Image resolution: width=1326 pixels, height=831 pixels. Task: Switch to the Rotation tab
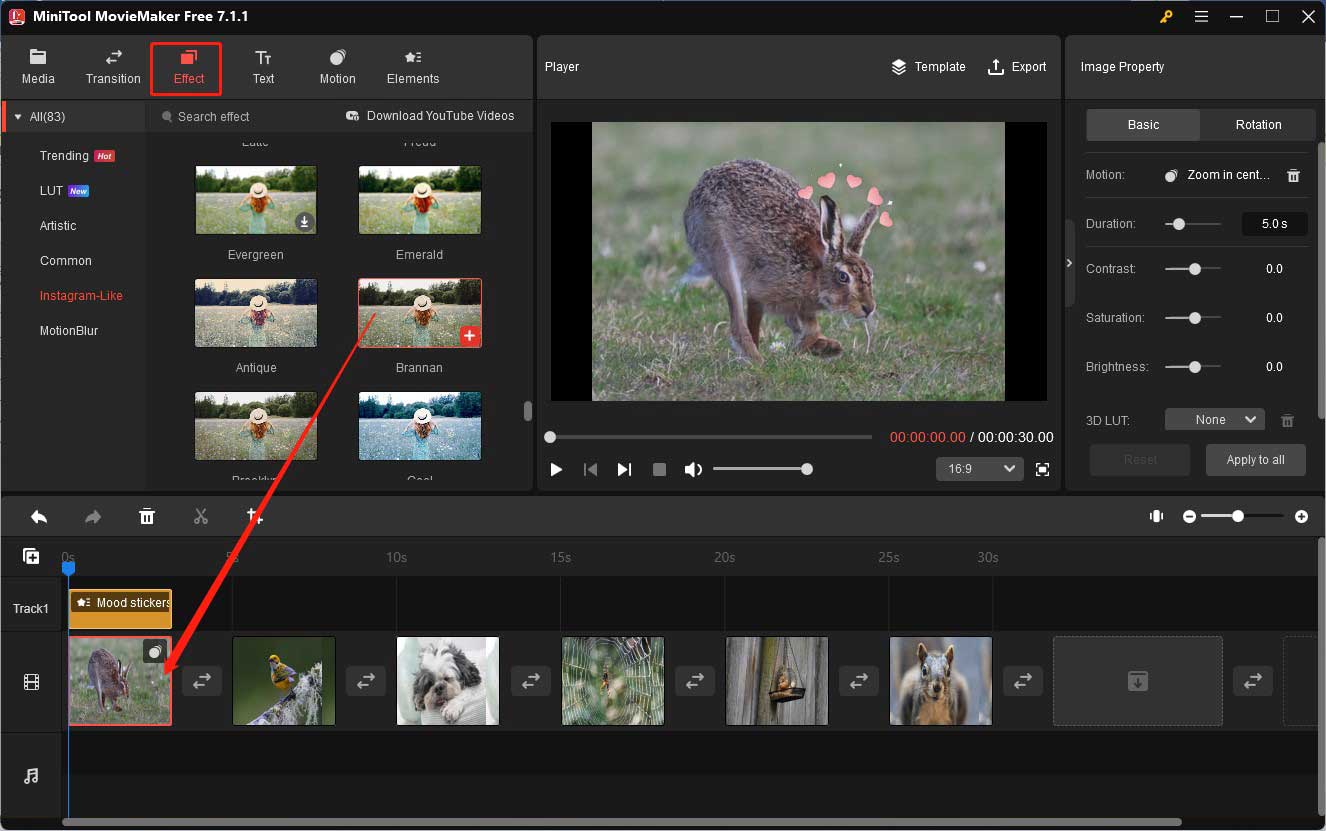1257,124
